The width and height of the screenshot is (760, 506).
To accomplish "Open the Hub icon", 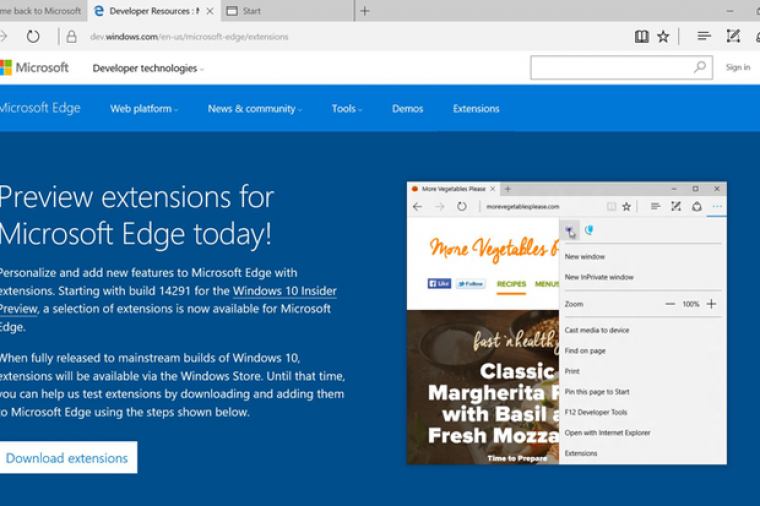I will pos(704,36).
